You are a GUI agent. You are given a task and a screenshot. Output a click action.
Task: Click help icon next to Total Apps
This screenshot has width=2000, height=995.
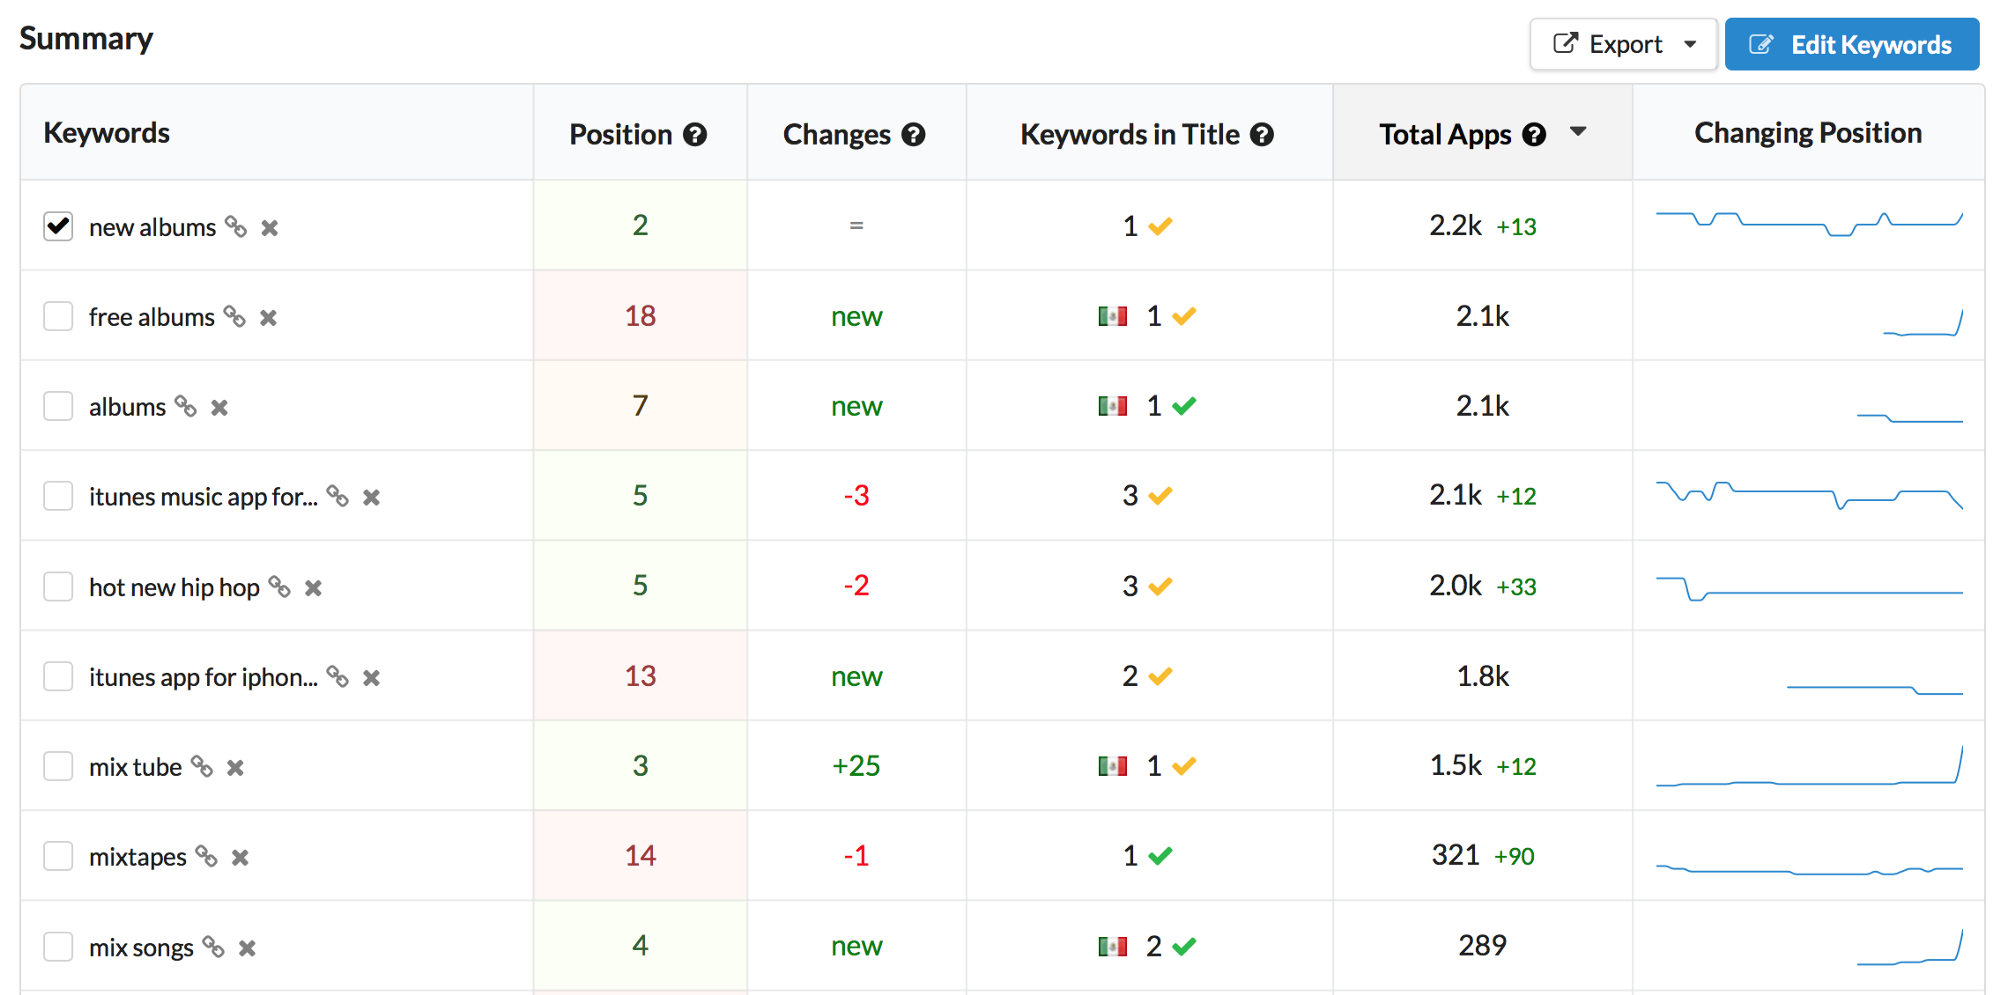click(x=1534, y=135)
